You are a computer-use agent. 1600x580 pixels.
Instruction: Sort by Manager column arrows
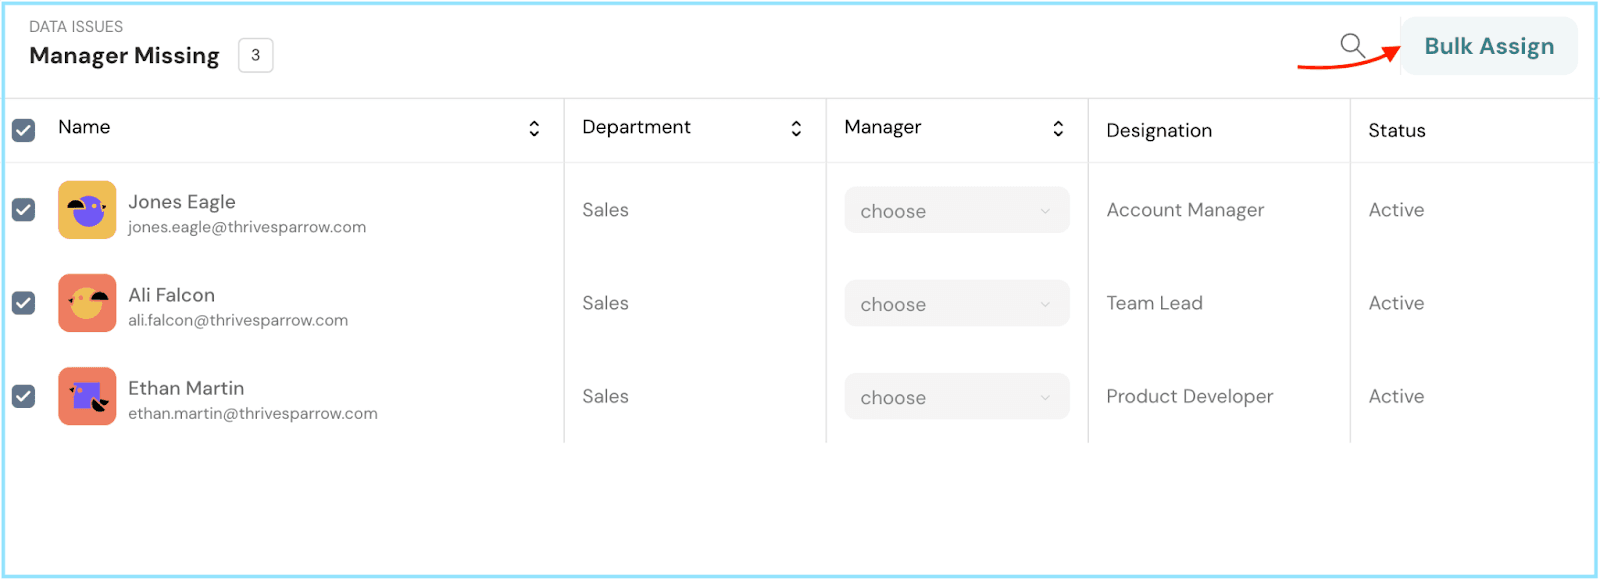[x=1058, y=128]
